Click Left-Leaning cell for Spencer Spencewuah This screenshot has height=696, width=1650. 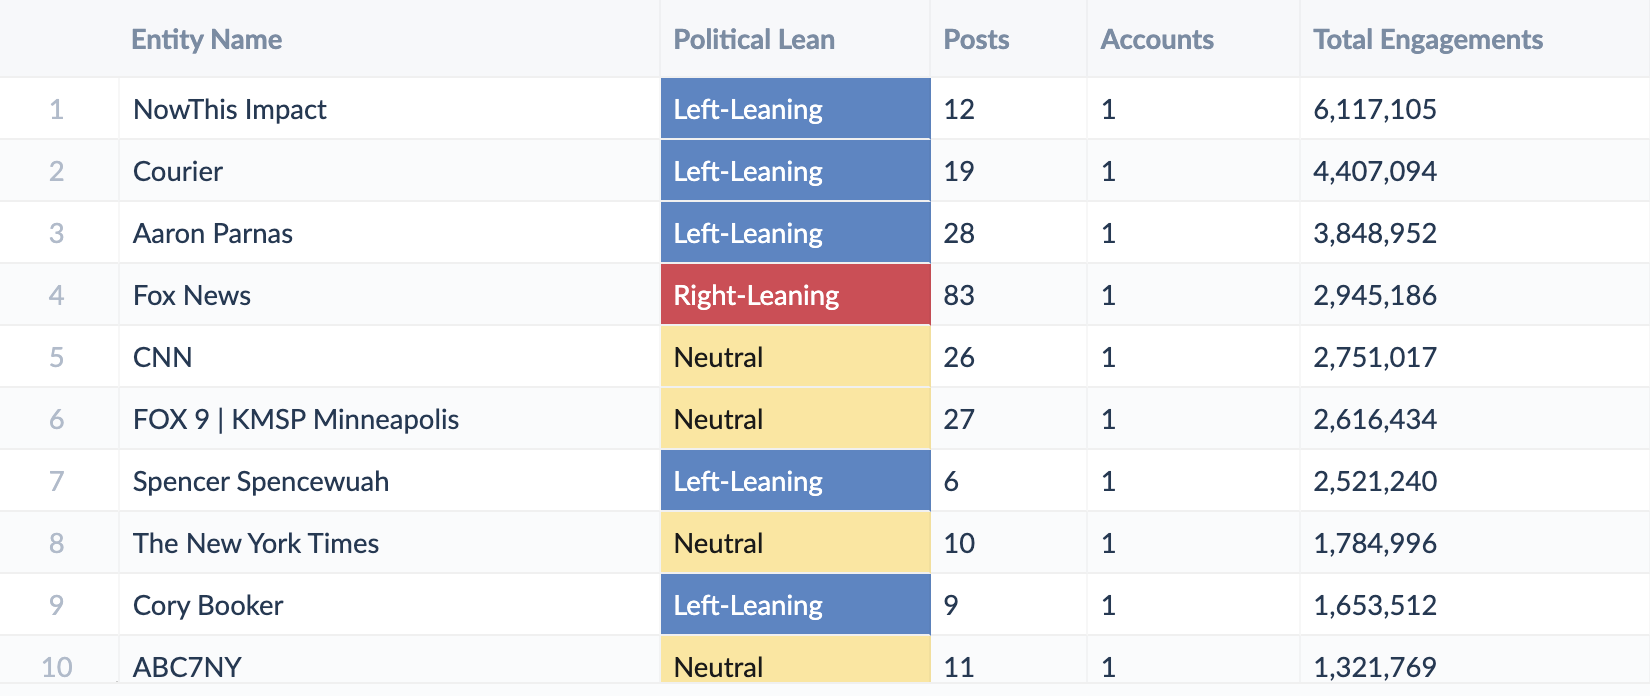pyautogui.click(x=796, y=481)
